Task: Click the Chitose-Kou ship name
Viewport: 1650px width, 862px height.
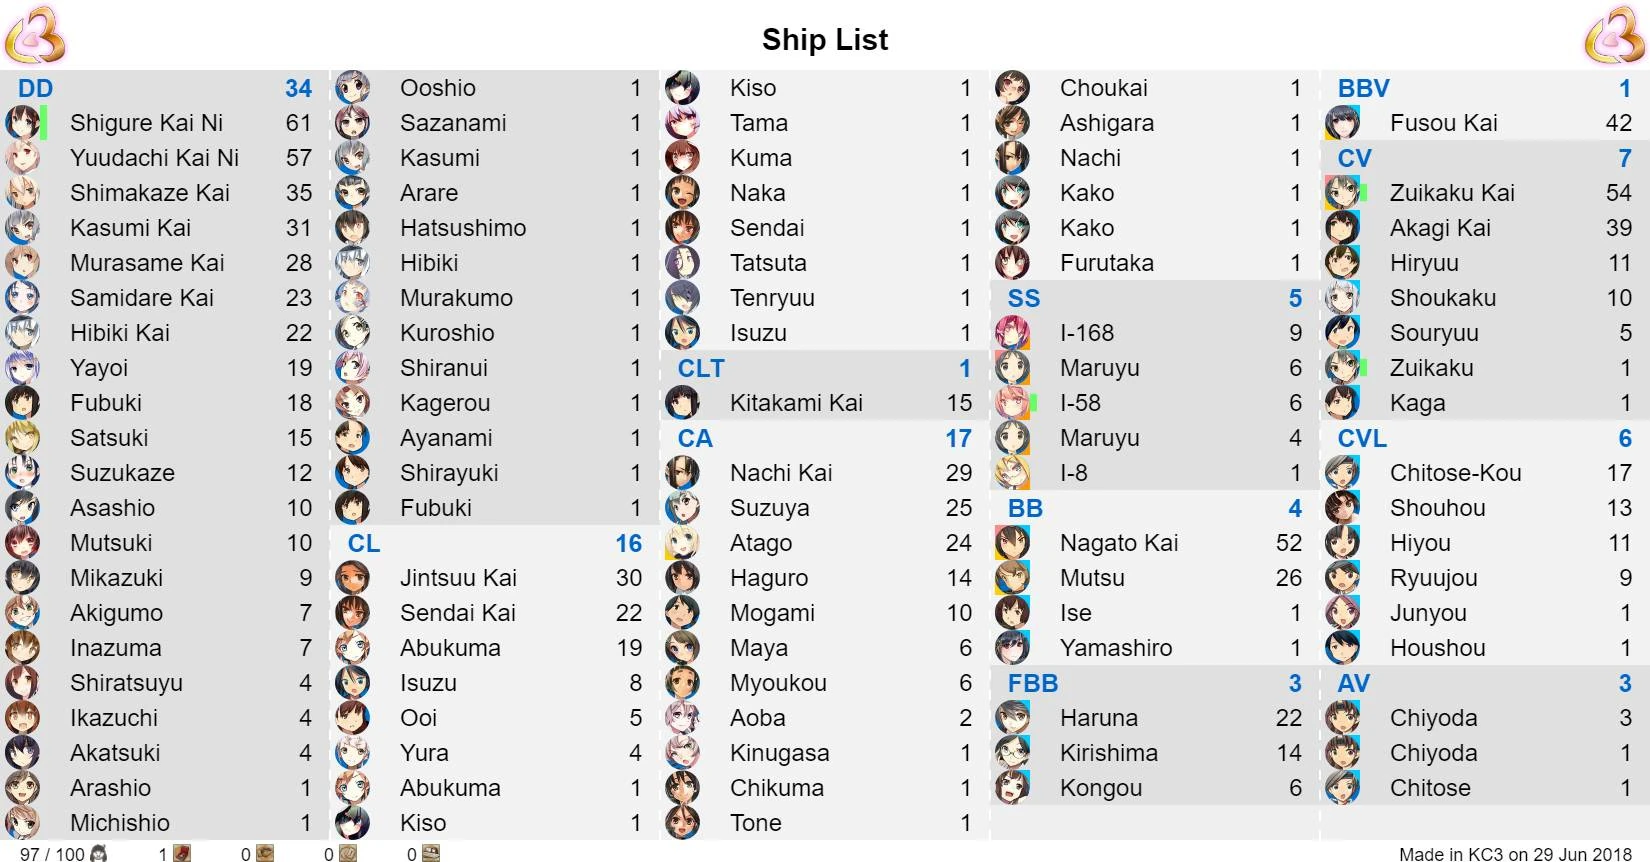Action: click(1455, 473)
